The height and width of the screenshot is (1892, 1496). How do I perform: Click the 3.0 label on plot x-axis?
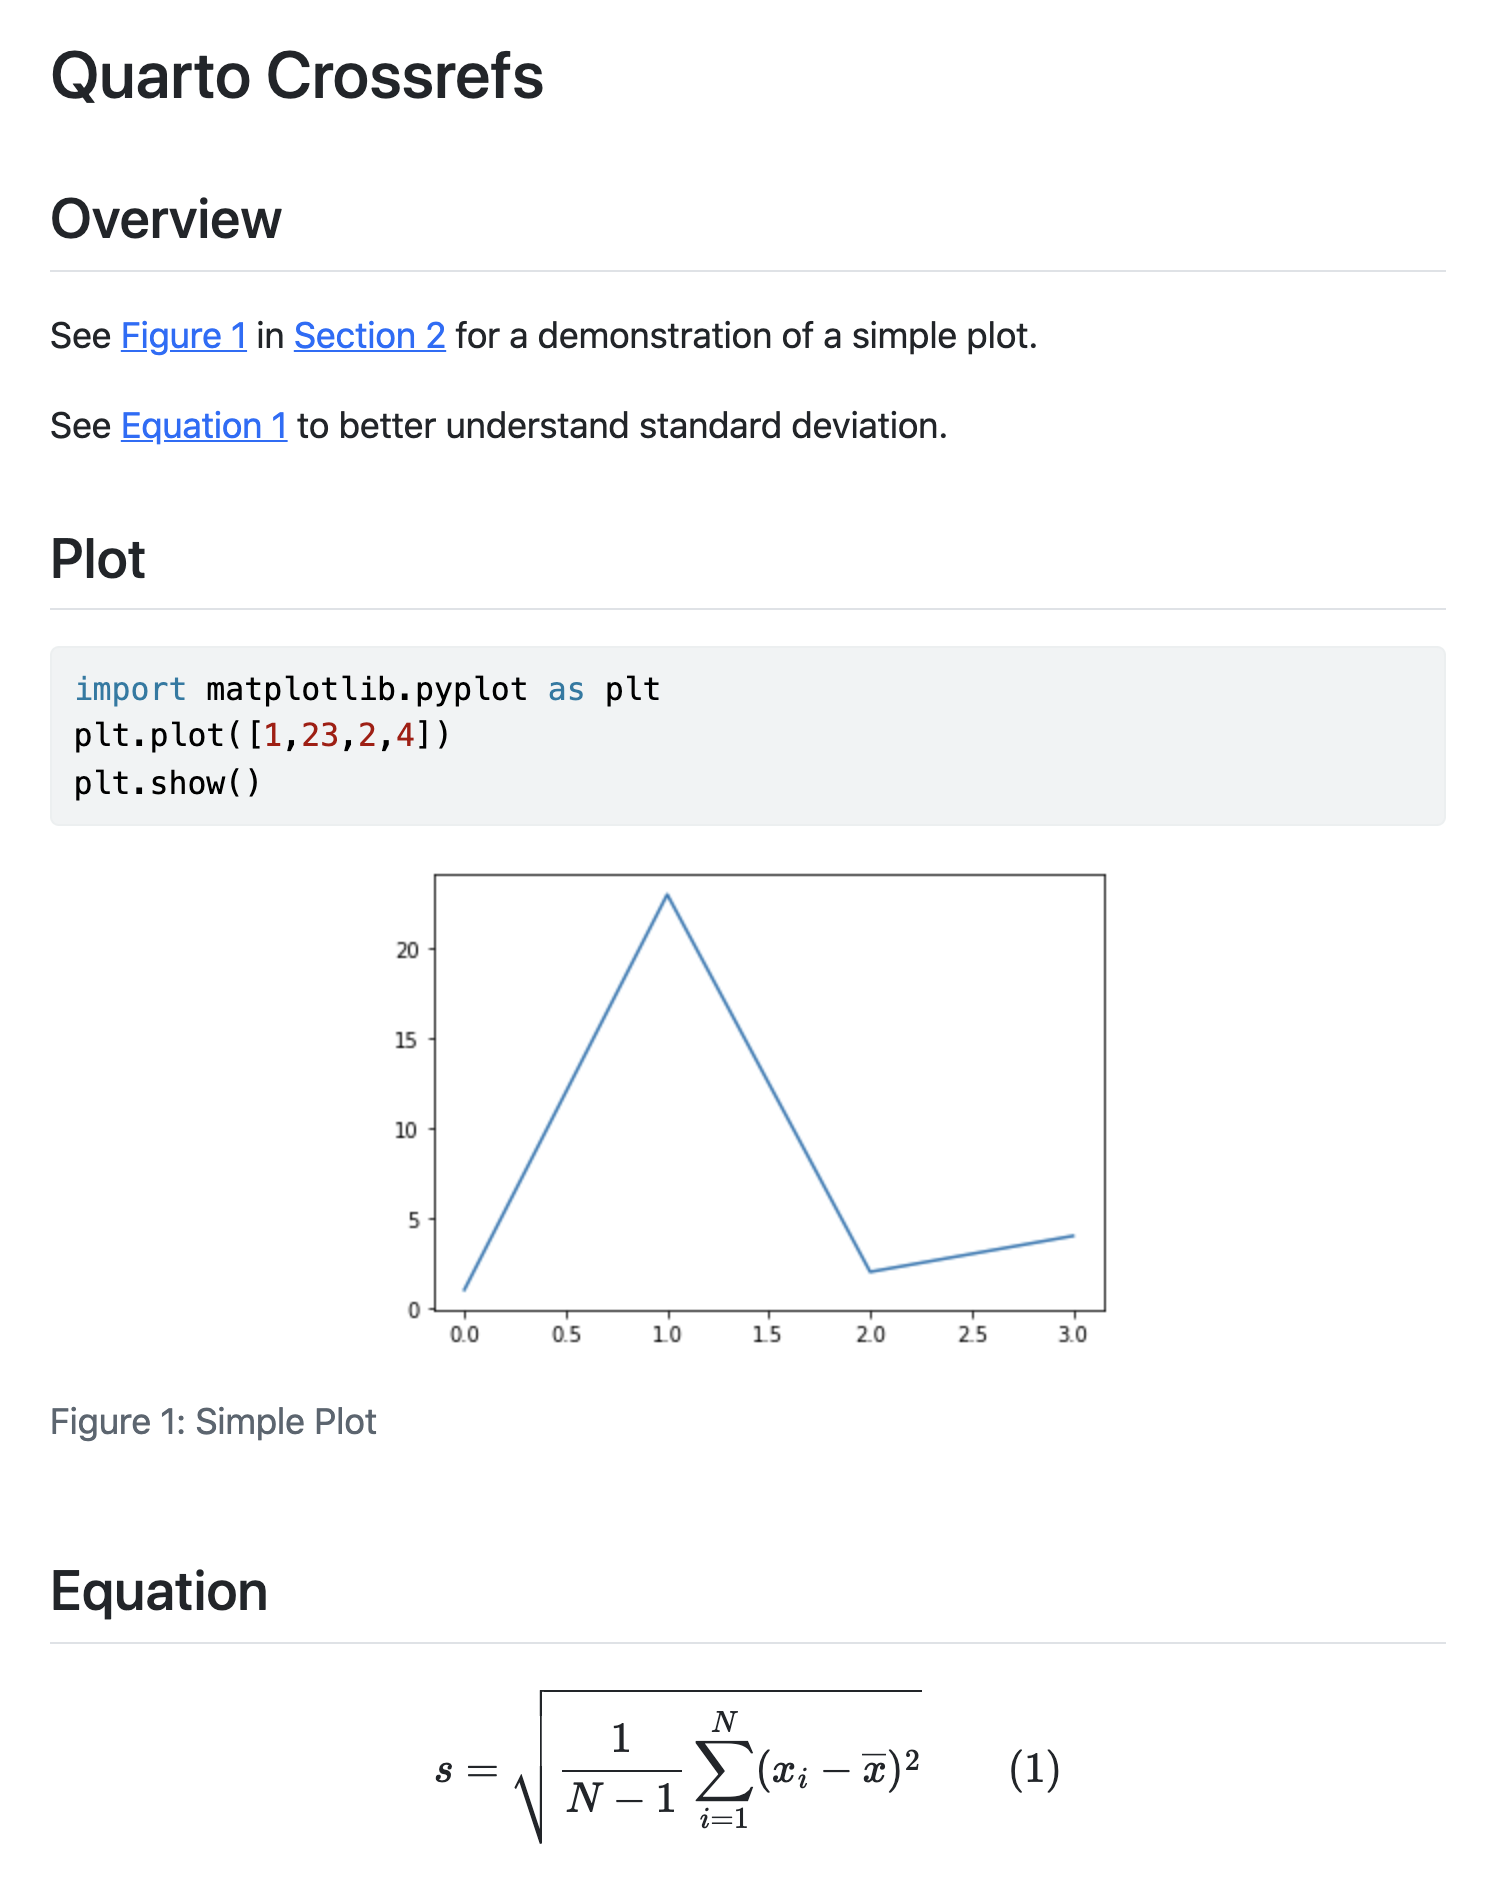click(1072, 1335)
